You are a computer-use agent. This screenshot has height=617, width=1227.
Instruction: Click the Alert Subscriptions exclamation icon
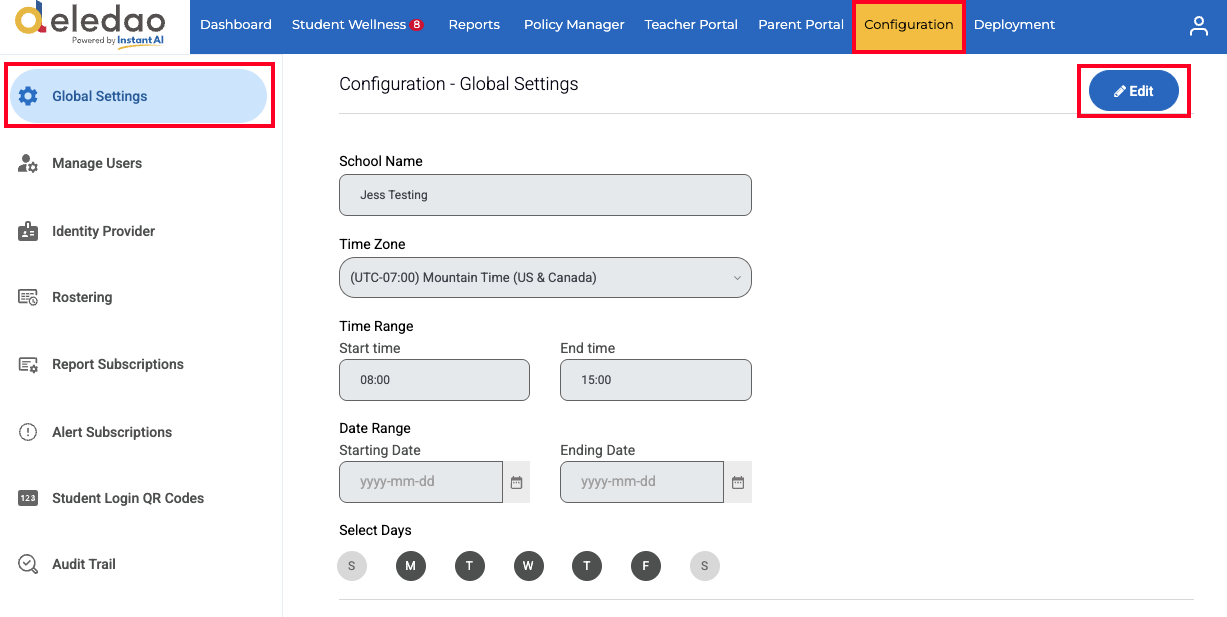28,432
